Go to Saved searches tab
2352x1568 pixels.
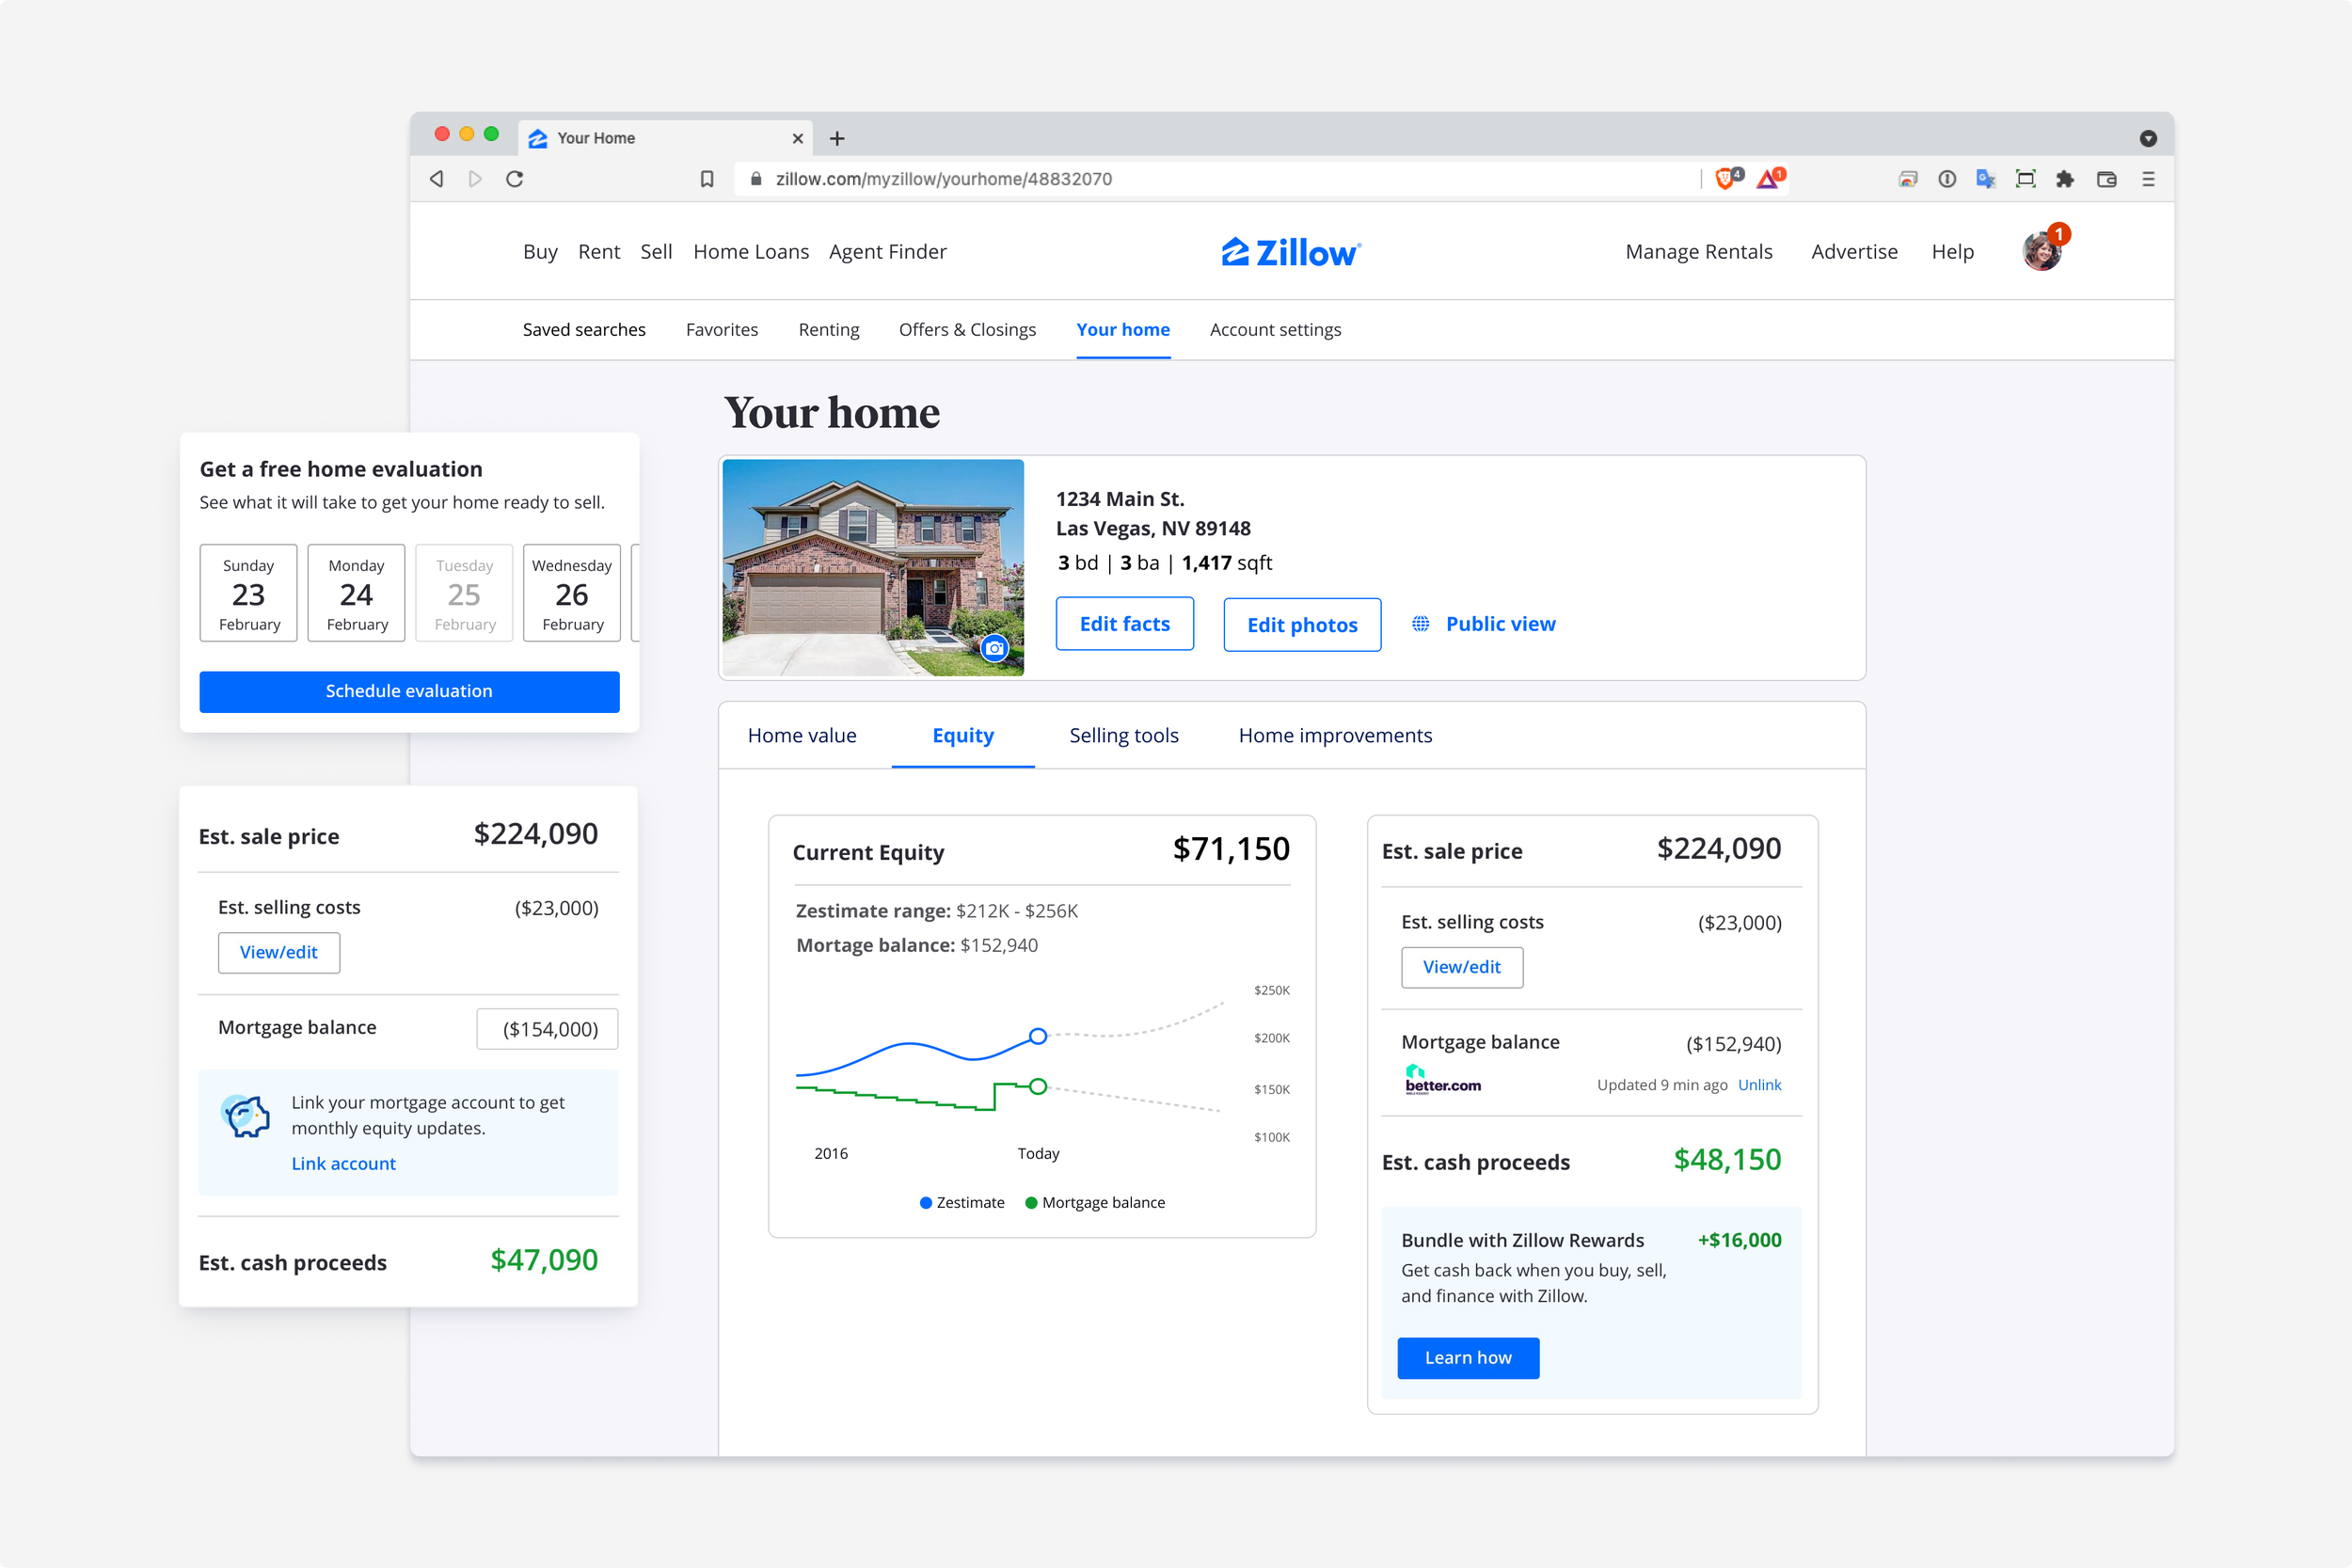coord(584,330)
